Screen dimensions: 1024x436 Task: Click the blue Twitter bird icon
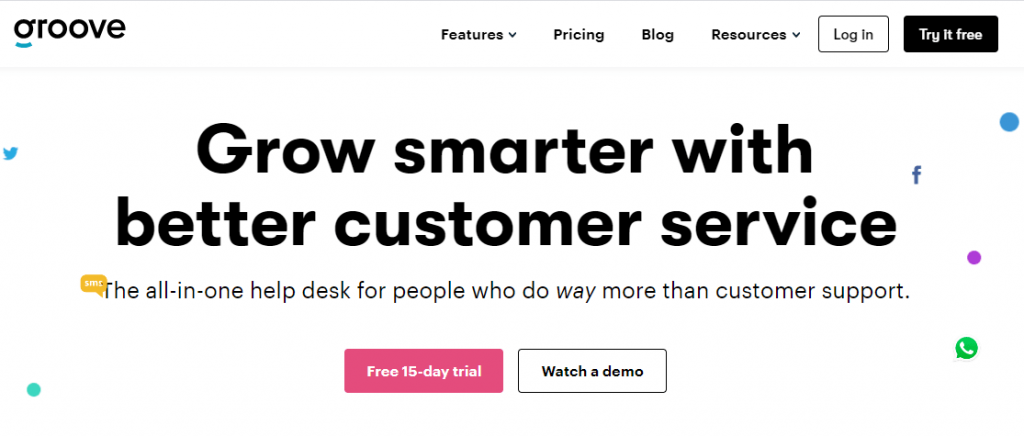[x=10, y=154]
